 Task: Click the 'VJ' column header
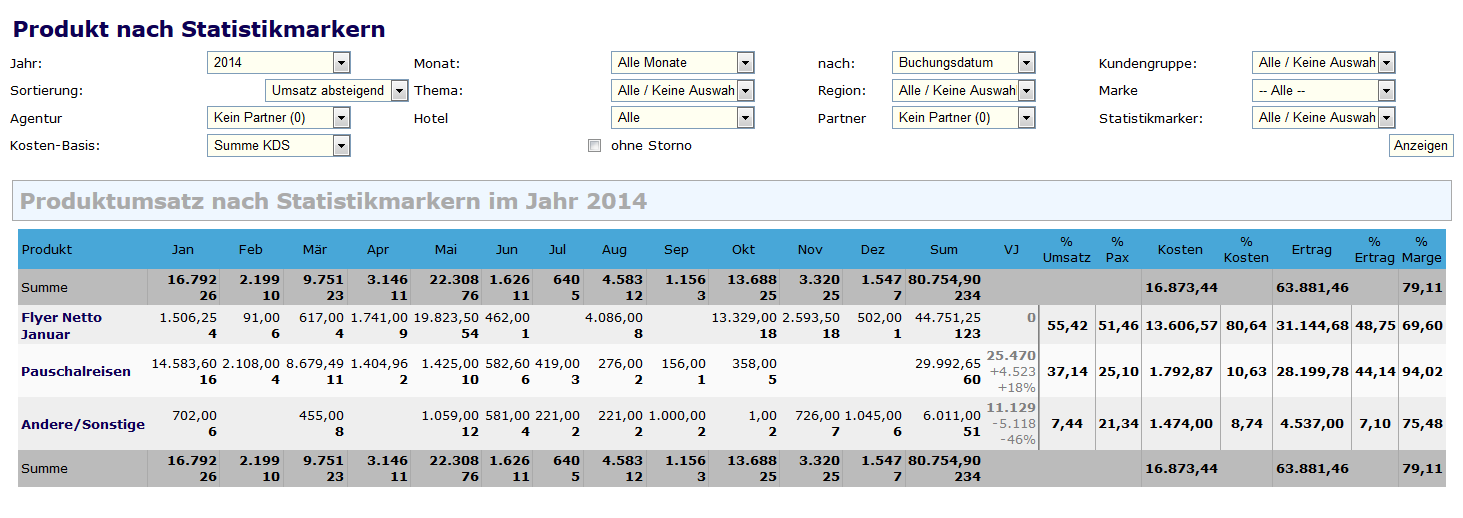1012,249
